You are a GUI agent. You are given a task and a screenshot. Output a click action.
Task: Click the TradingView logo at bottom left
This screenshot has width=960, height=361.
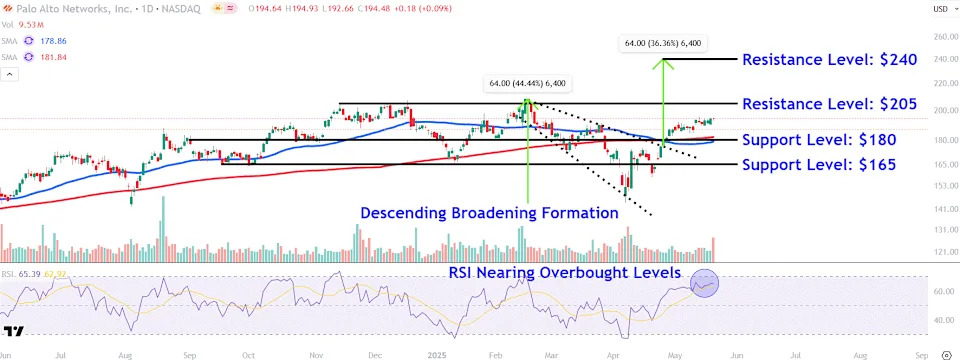pyautogui.click(x=13, y=332)
